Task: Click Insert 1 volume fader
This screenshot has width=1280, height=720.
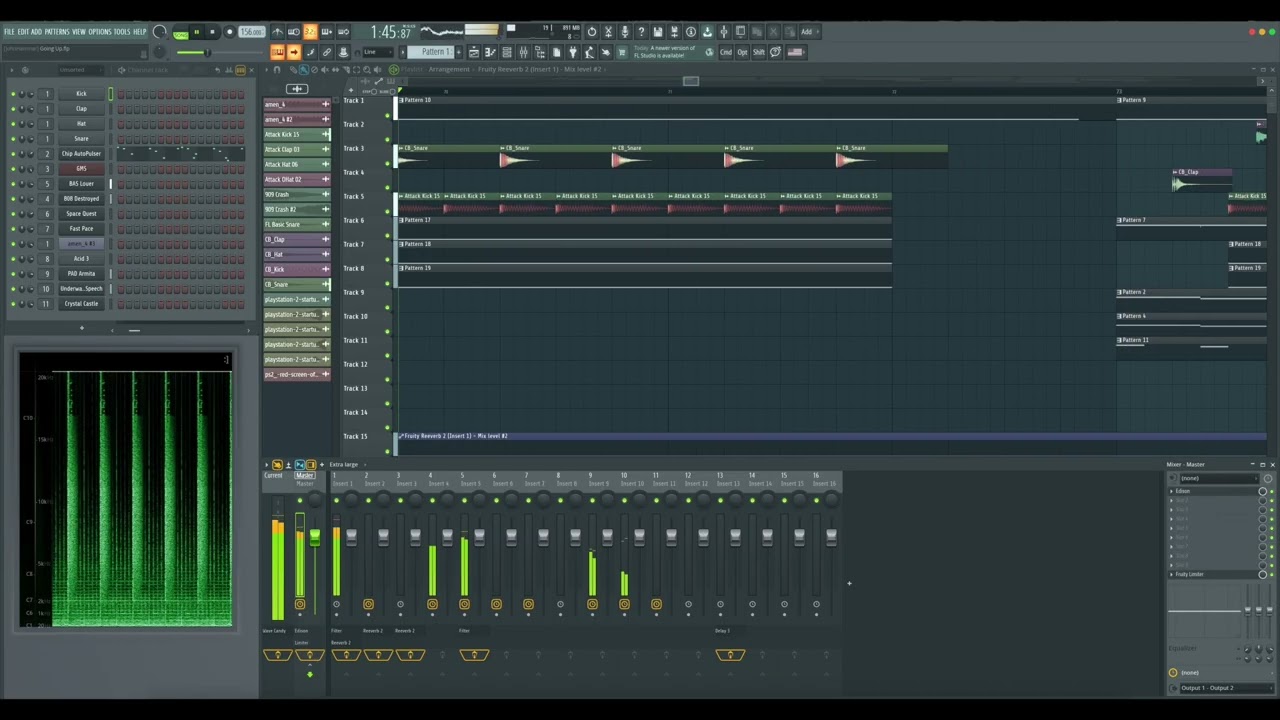Action: [351, 537]
